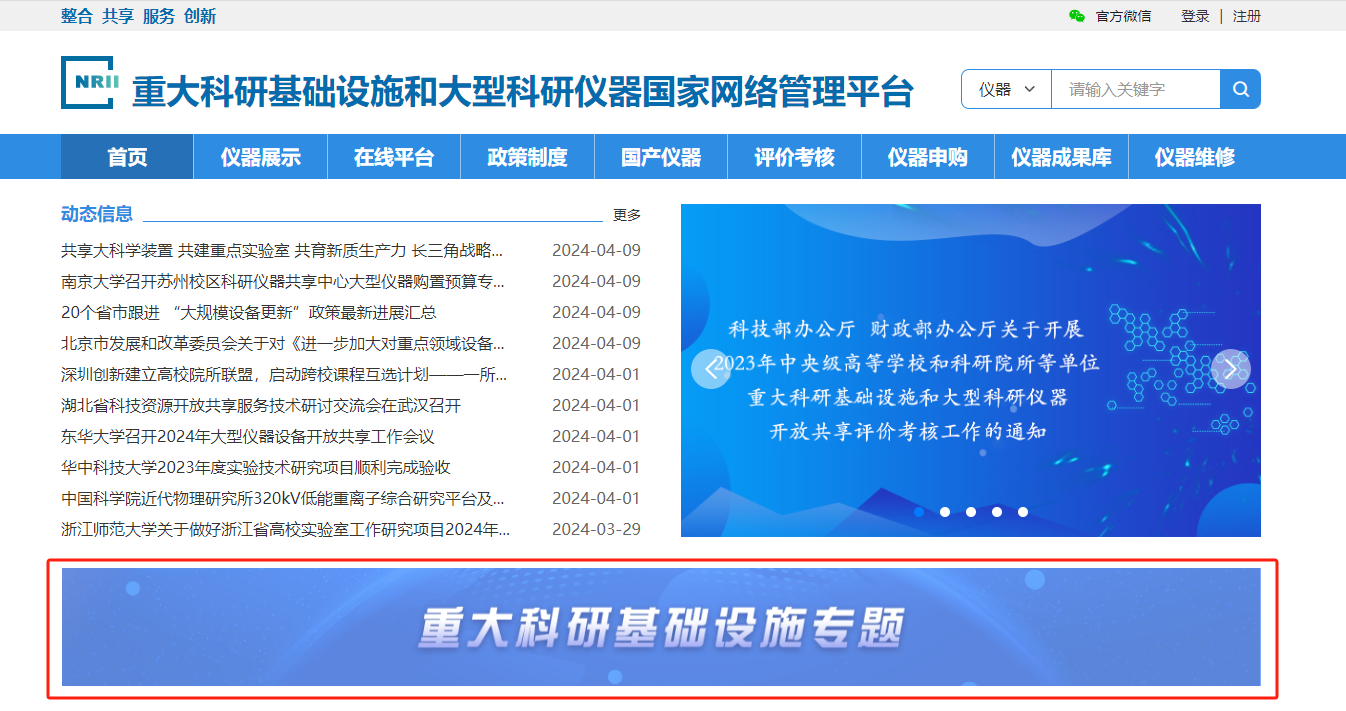The image size is (1346, 711).
Task: Go to next carousel slide arrow
Action: click(1231, 369)
